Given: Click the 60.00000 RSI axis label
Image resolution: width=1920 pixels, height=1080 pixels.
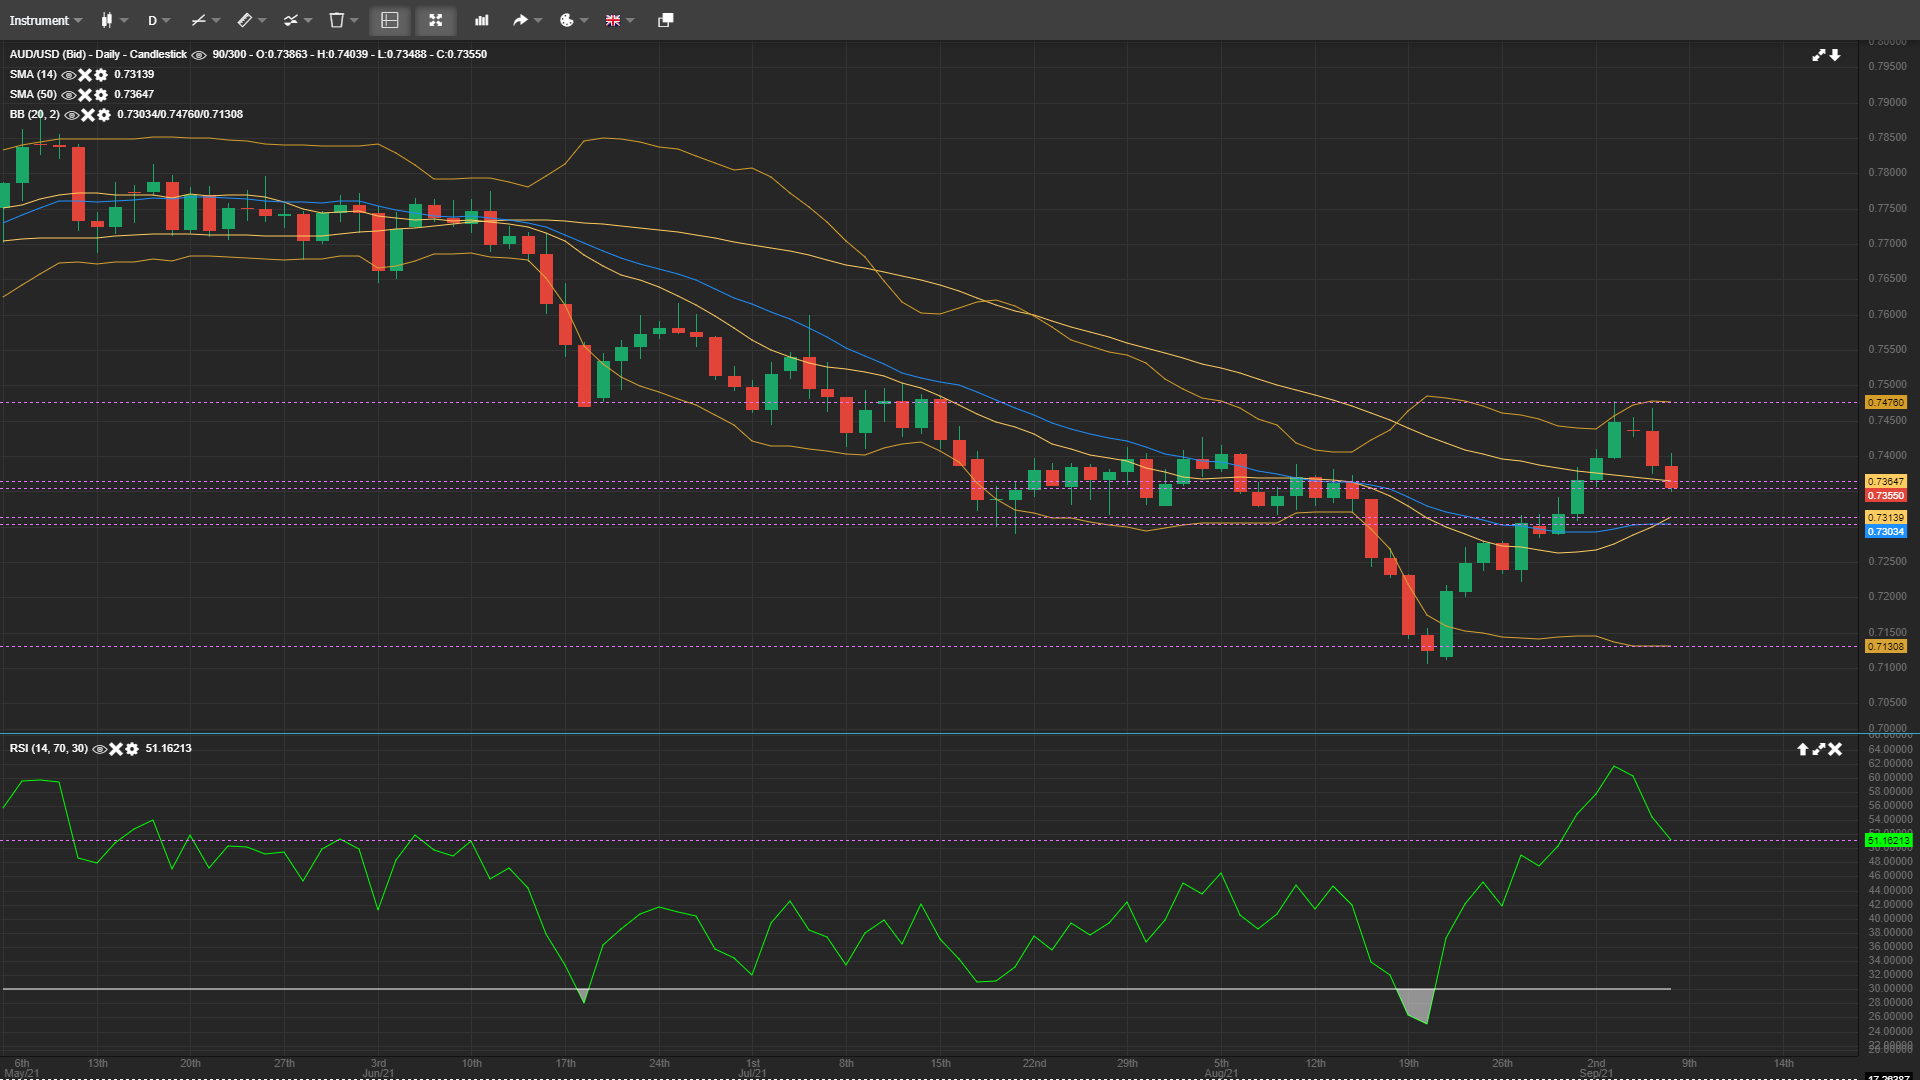Looking at the screenshot, I should (1890, 778).
